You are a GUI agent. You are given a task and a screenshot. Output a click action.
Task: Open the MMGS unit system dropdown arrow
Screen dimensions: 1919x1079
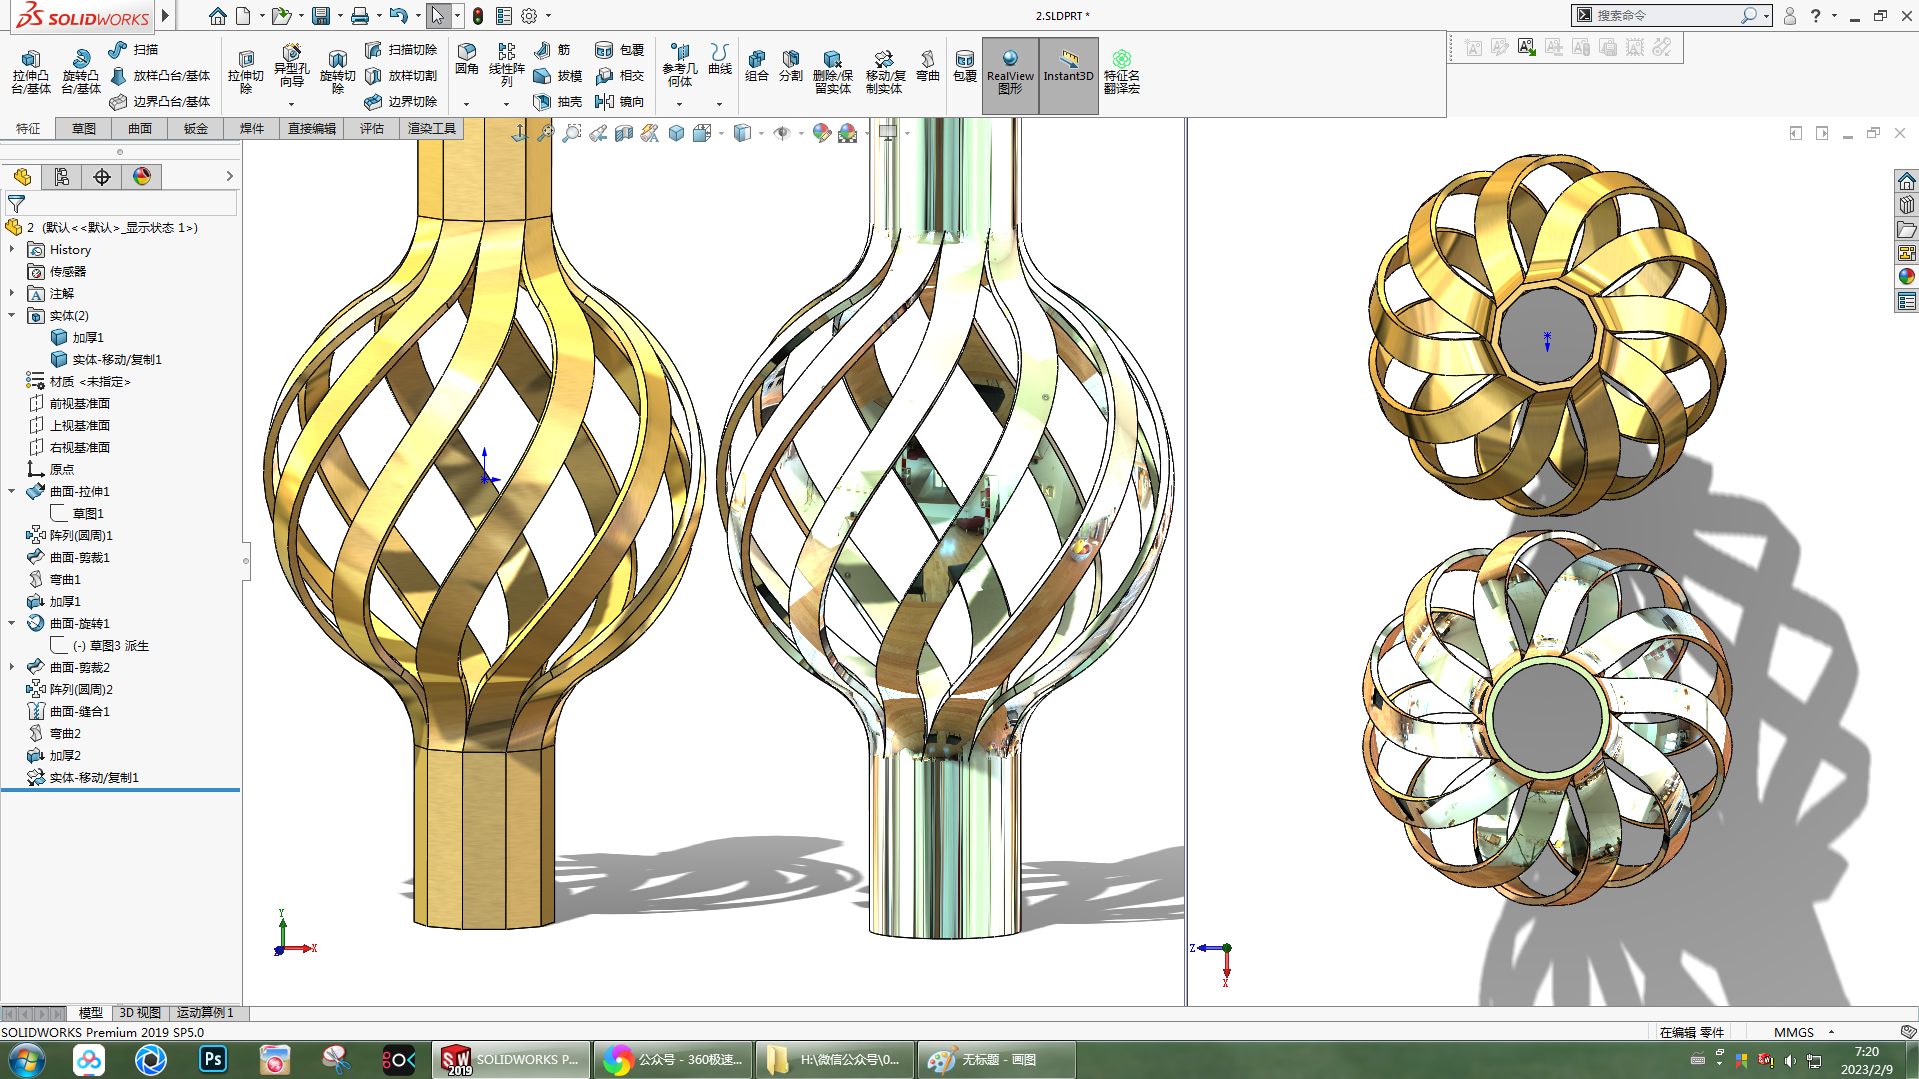tap(1831, 1032)
